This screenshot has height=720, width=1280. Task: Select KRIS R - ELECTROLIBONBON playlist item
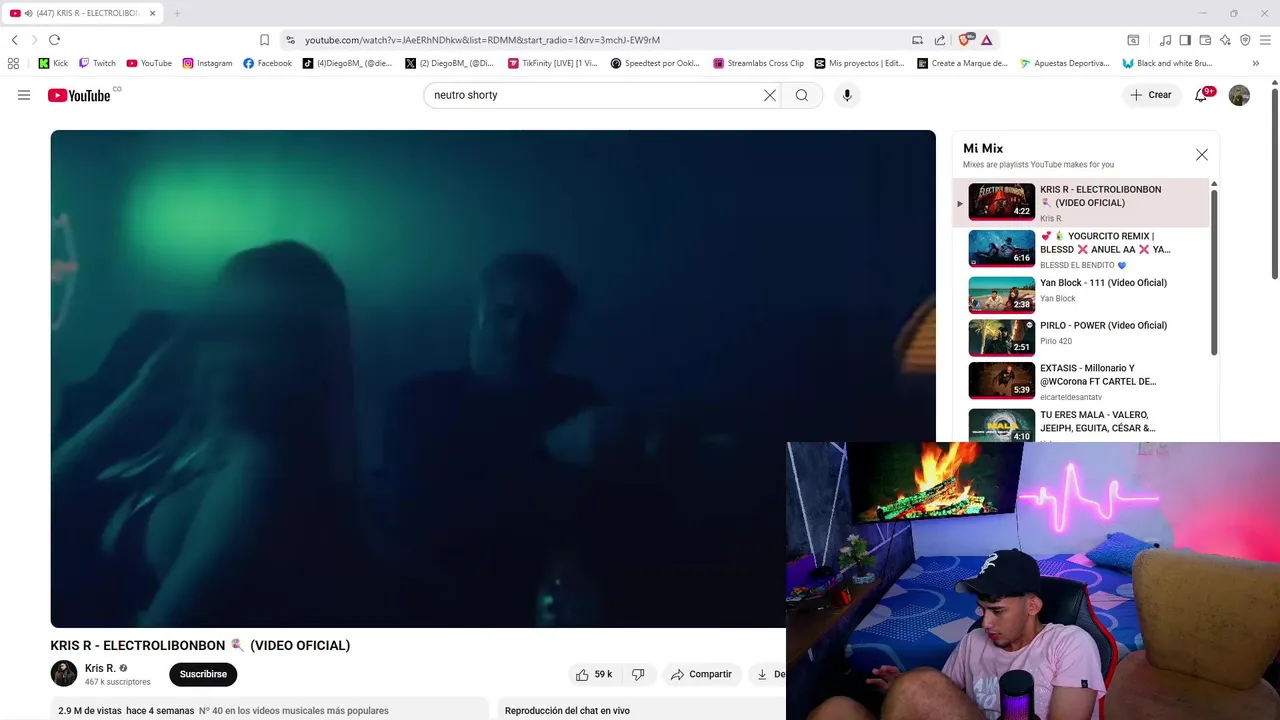pyautogui.click(x=1080, y=203)
